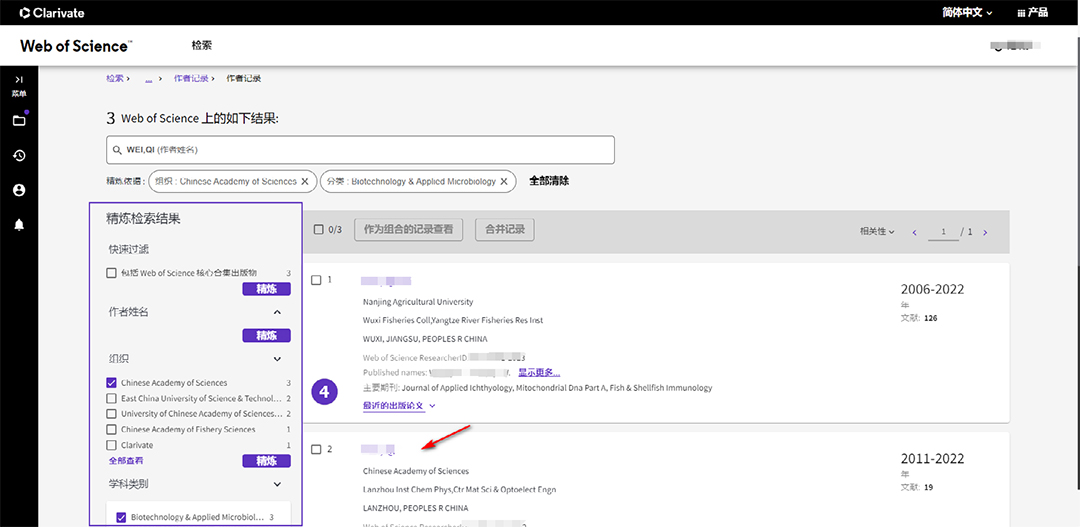Remove Biotechnology & Applied Microbiology filter chip
Screen dimensions: 1080x527
click(x=503, y=181)
